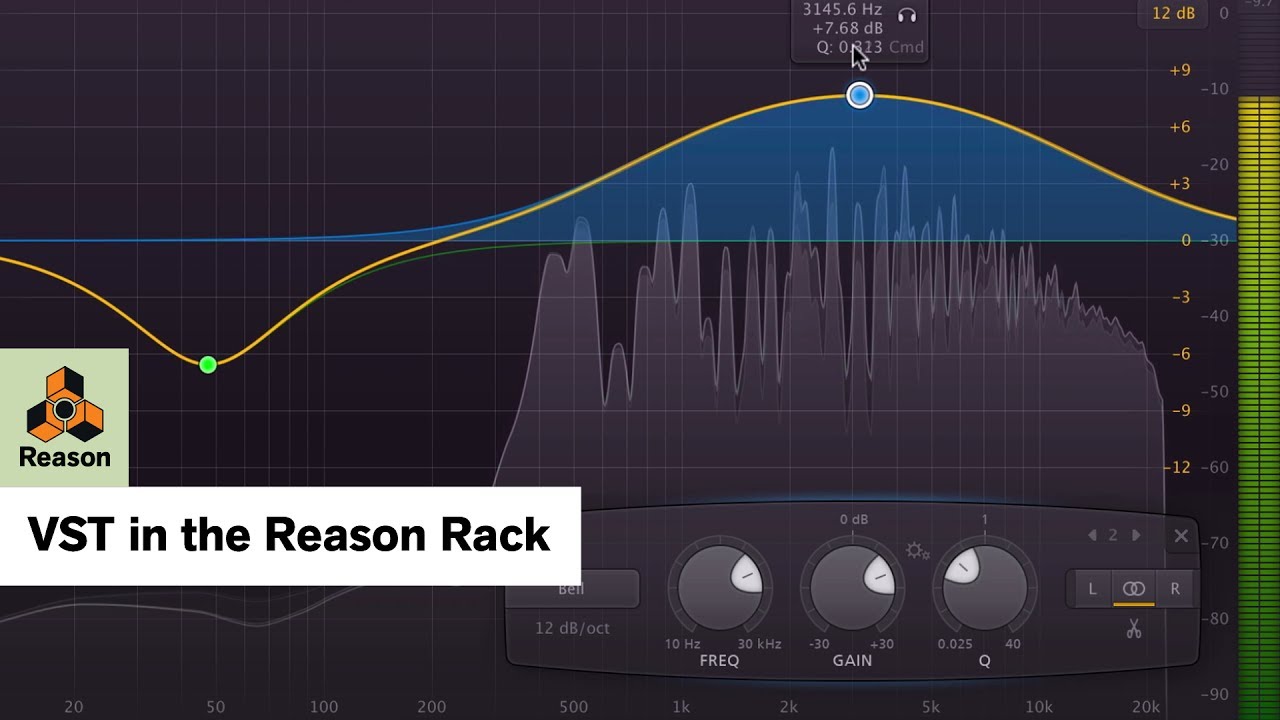Image resolution: width=1280 pixels, height=720 pixels.
Task: Set the band to the Left channel (L)
Action: 1092,589
